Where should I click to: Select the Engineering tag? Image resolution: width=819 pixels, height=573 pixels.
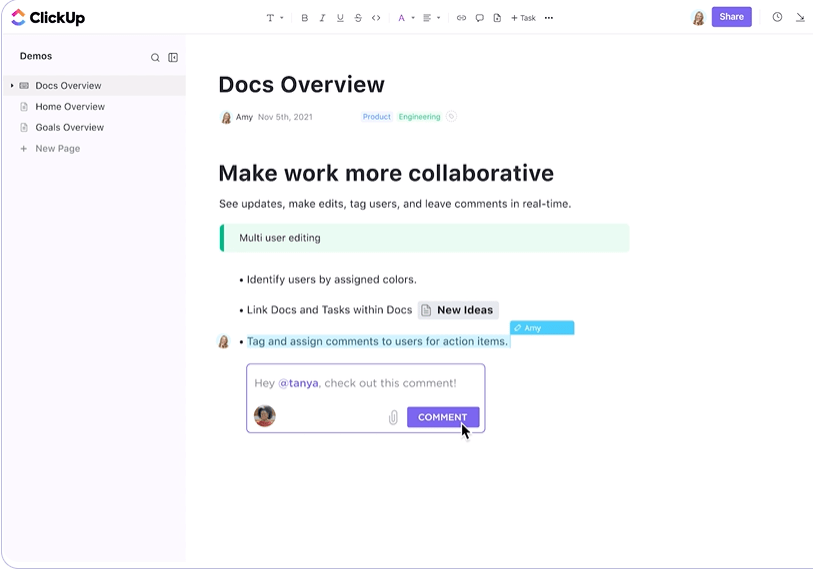(419, 116)
